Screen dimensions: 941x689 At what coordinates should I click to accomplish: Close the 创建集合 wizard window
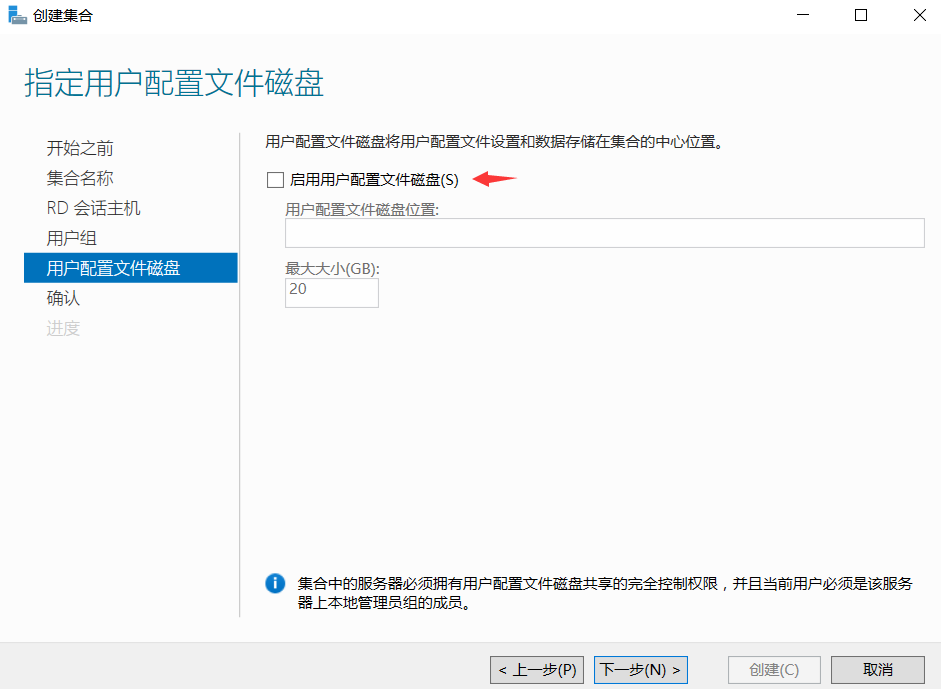917,16
